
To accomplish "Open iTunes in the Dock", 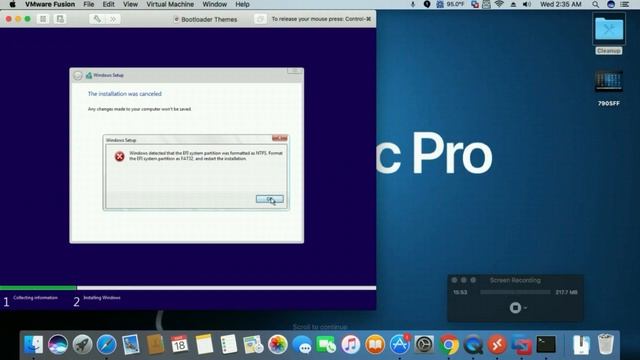I will [351, 344].
